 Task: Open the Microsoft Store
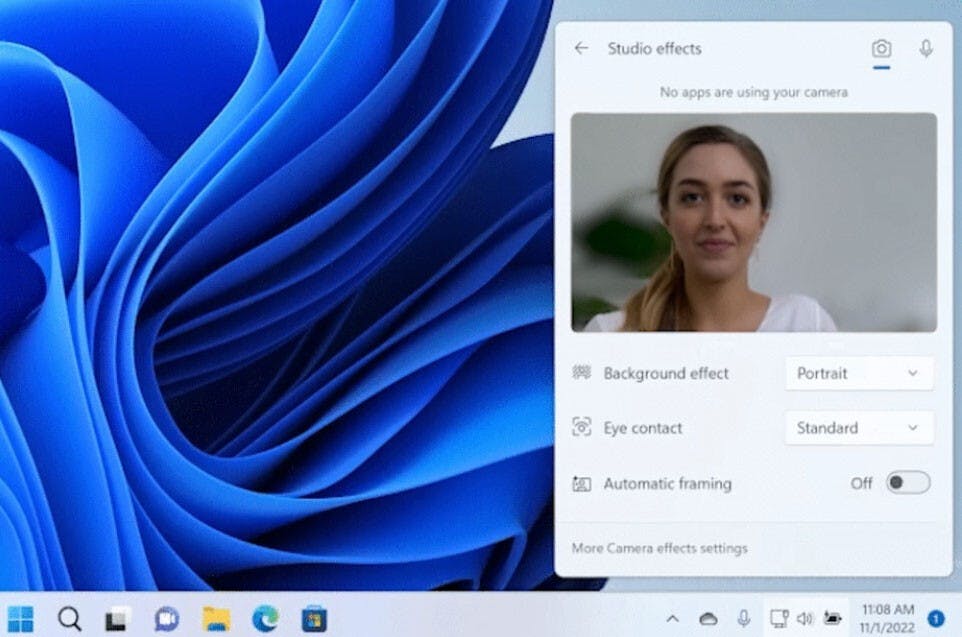[314, 618]
